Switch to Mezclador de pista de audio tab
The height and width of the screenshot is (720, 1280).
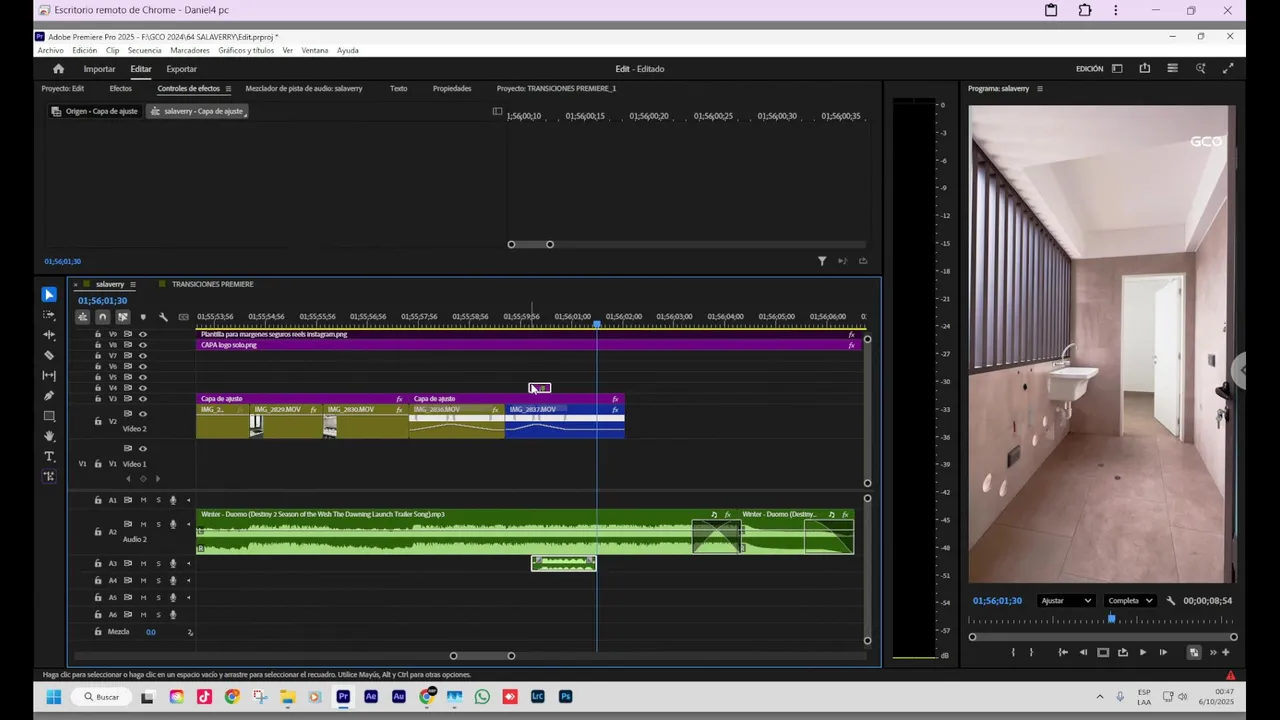304,88
